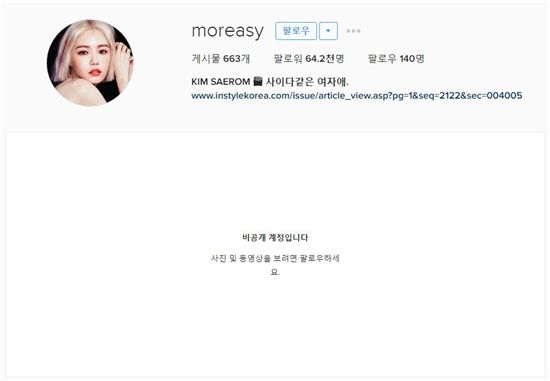
Task: View the 게시물 663개 posts count
Action: [221, 59]
